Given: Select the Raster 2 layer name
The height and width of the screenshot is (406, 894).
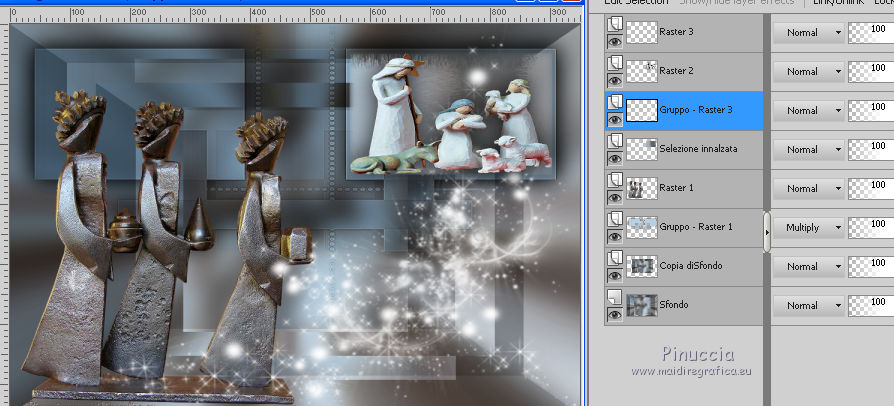Looking at the screenshot, I should (x=676, y=71).
